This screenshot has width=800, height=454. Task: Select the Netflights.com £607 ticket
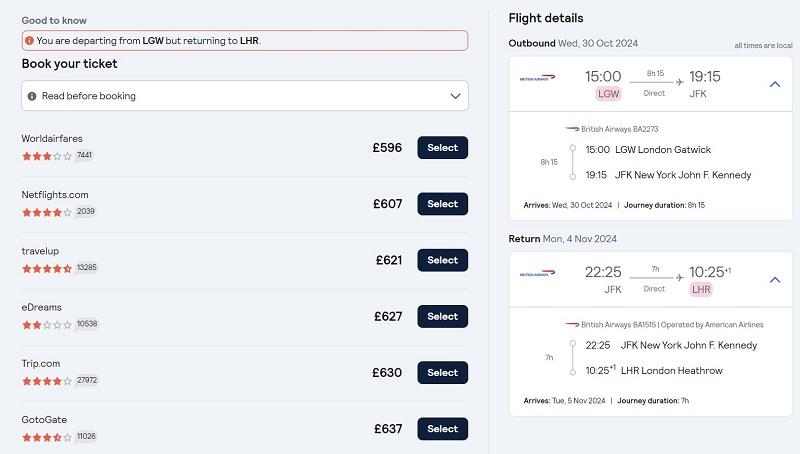click(x=442, y=204)
